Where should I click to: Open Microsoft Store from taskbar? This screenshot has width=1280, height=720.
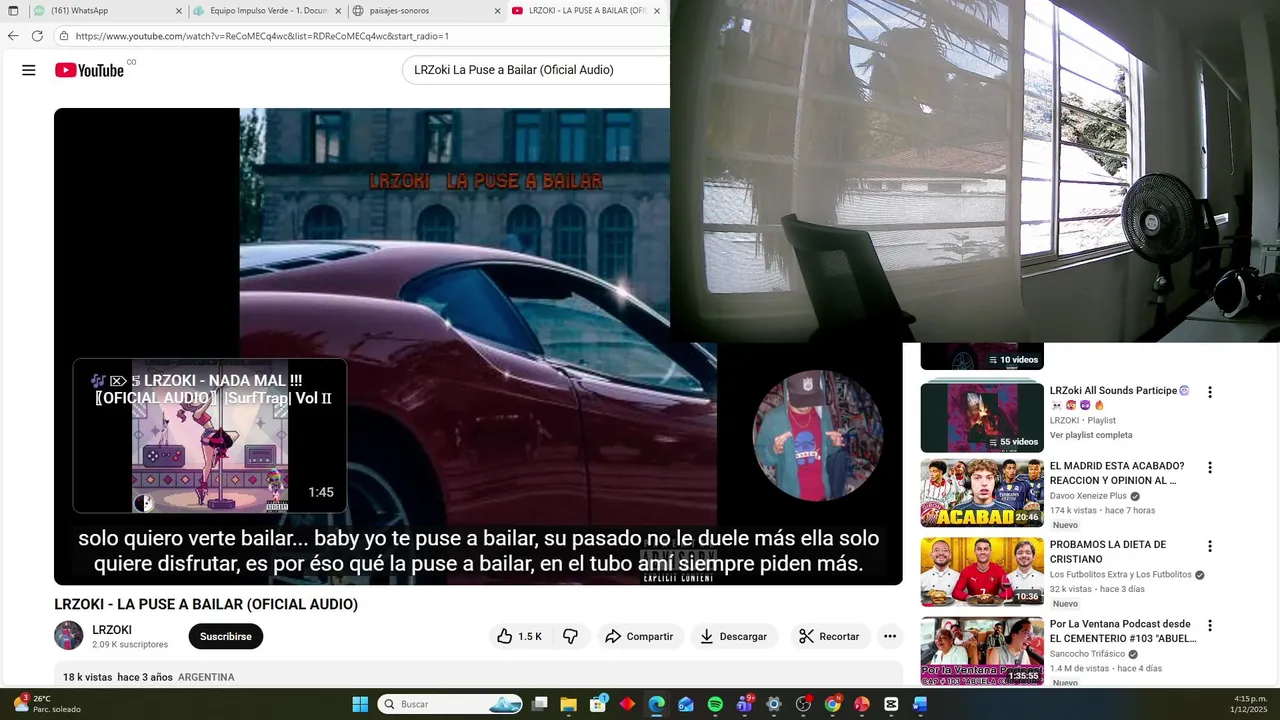pos(598,704)
